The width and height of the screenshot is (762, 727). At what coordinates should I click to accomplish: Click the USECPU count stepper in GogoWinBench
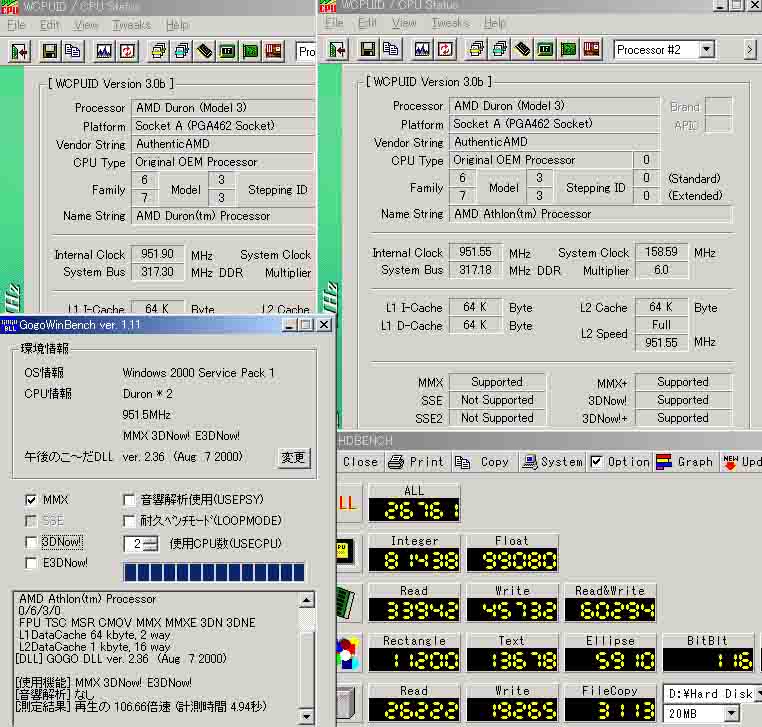tap(151, 544)
